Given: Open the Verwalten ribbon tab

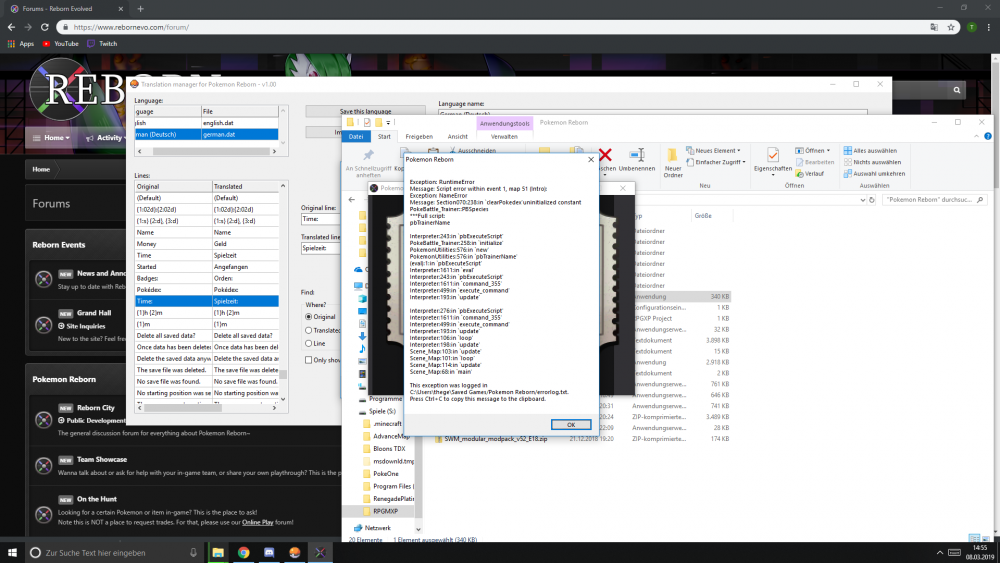Looking at the screenshot, I should [504, 136].
